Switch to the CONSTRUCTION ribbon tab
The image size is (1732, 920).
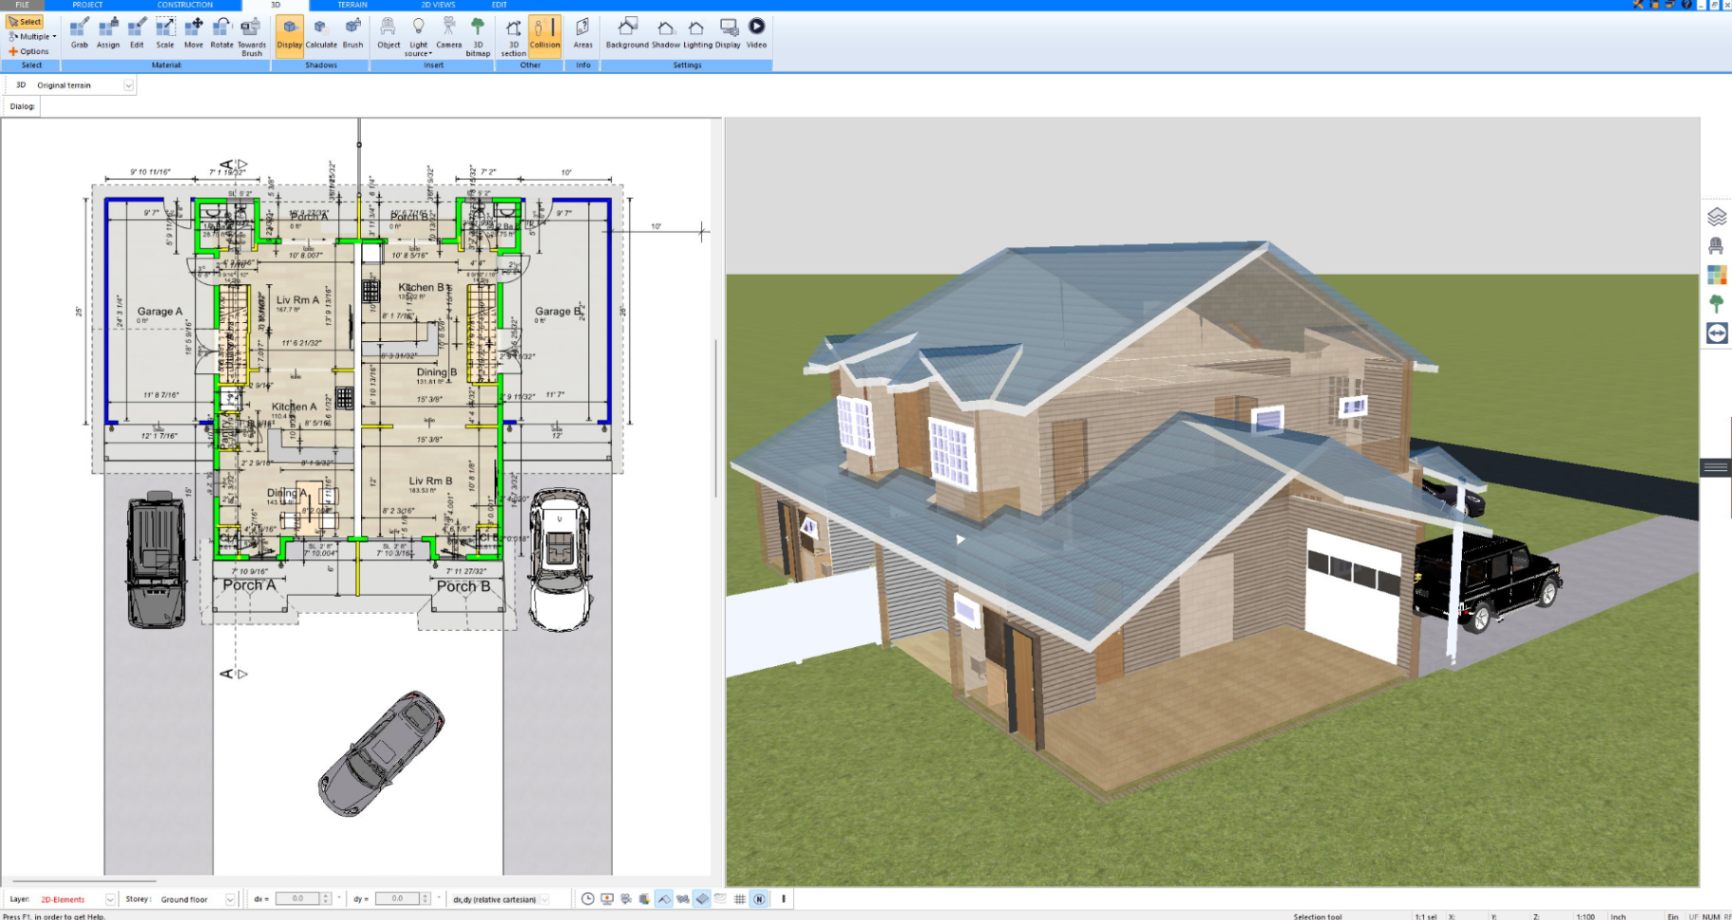coord(185,5)
